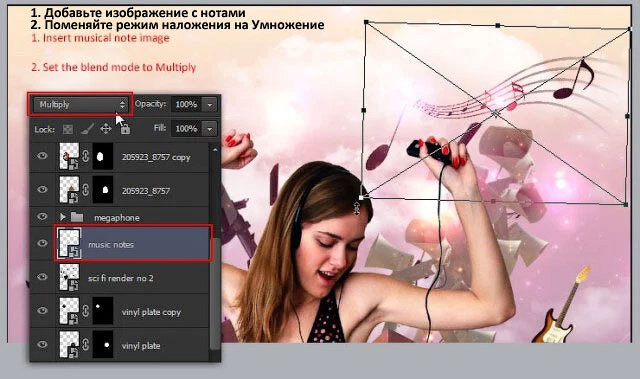Toggle lock image pixels brush icon
The height and width of the screenshot is (379, 640).
click(x=87, y=129)
